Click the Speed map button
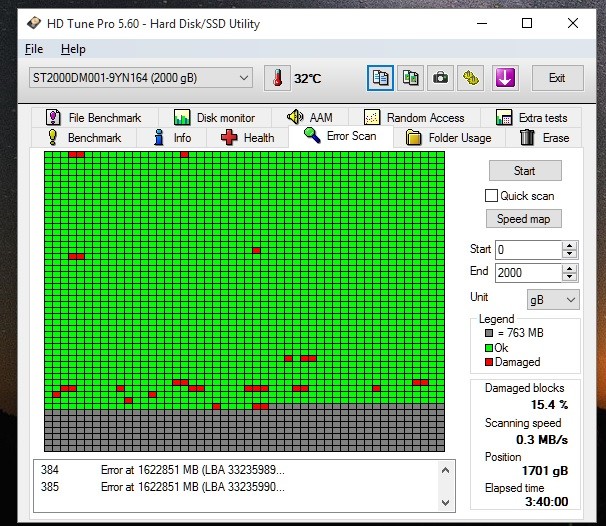 click(x=524, y=219)
